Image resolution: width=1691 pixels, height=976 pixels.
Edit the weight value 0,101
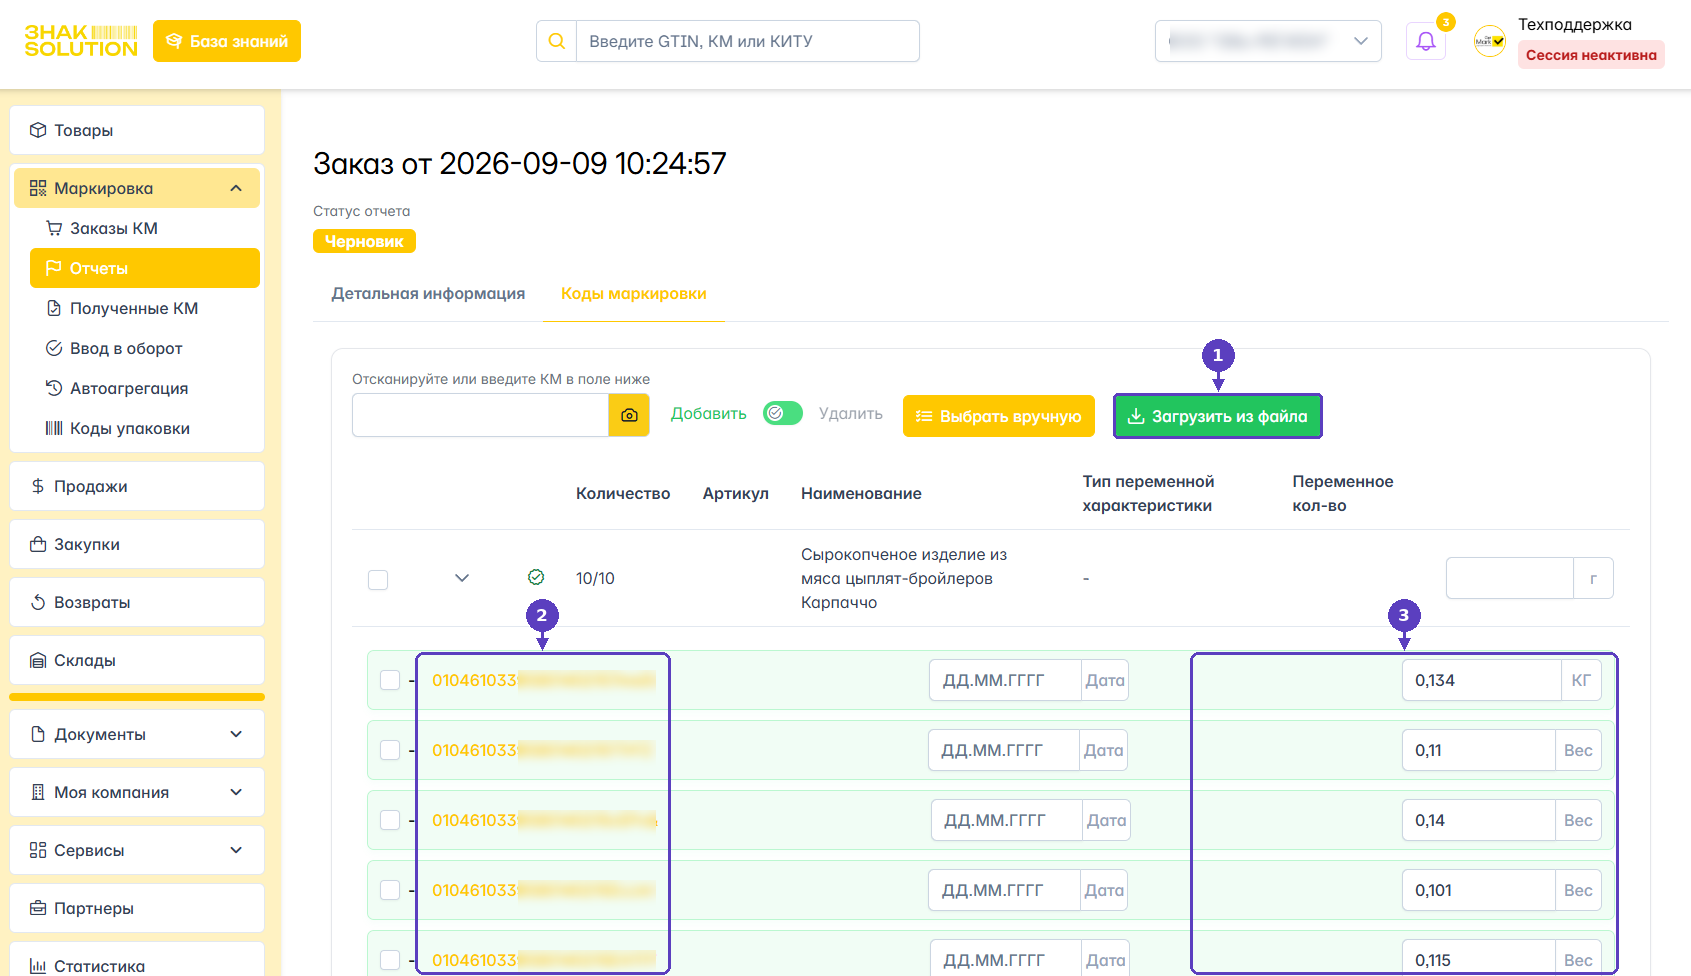click(x=1478, y=890)
